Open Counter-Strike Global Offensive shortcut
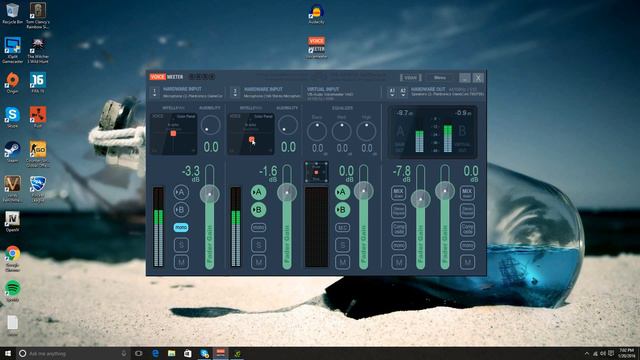Image resolution: width=640 pixels, height=360 pixels. point(38,154)
